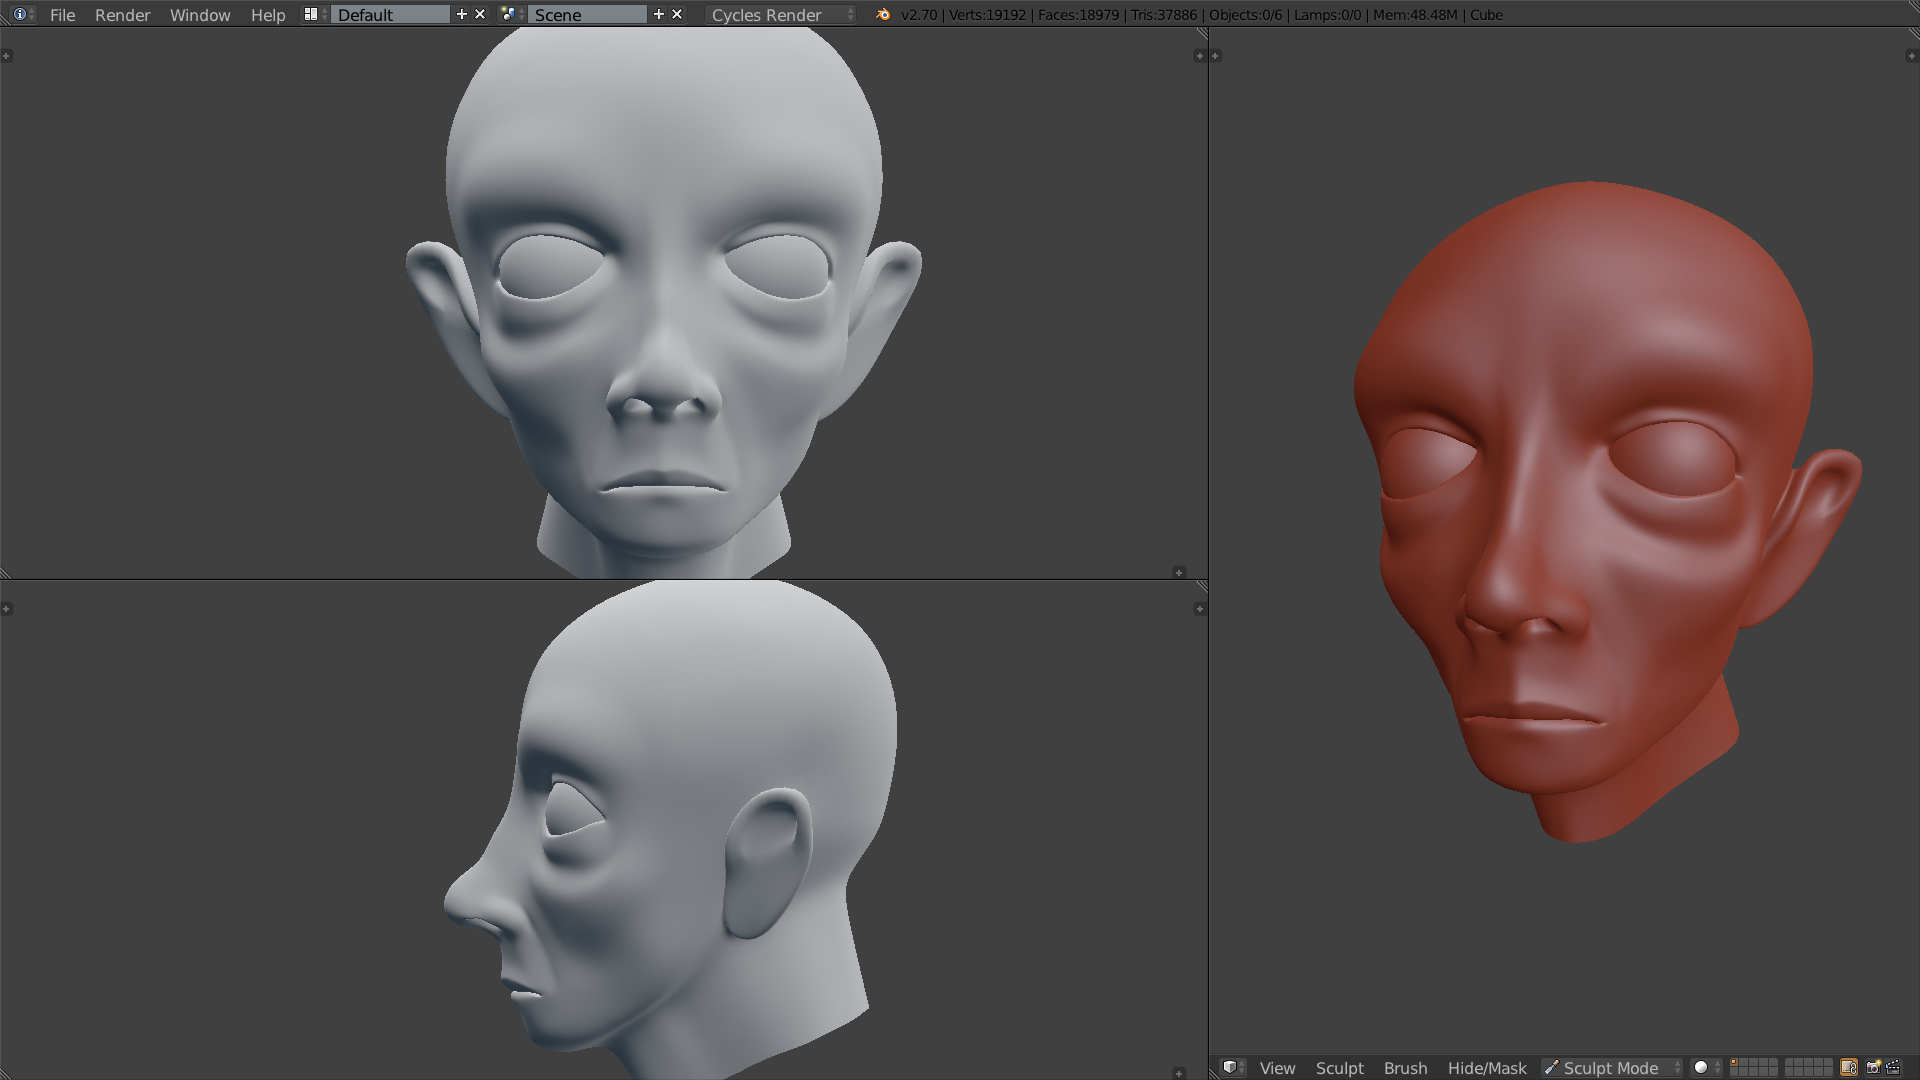
Task: Open the File menu
Action: [x=62, y=15]
